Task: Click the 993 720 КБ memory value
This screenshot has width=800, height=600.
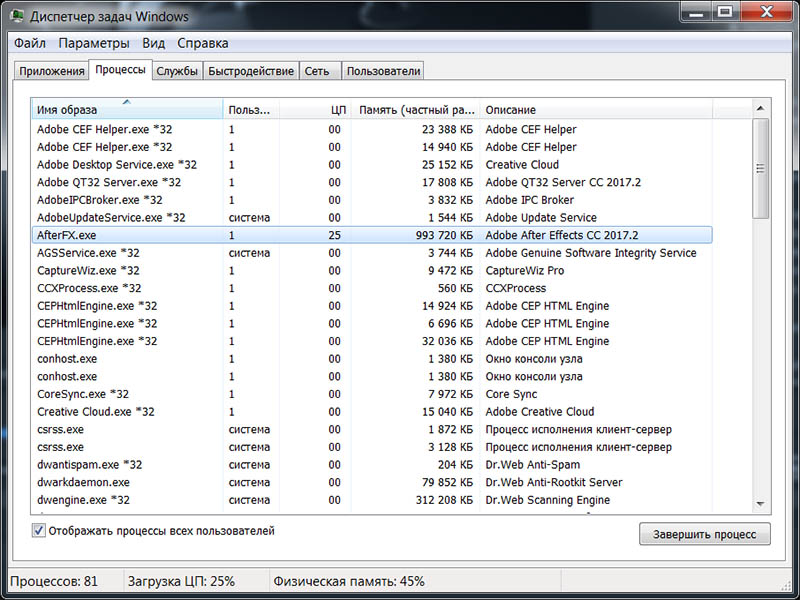Action: (x=444, y=235)
